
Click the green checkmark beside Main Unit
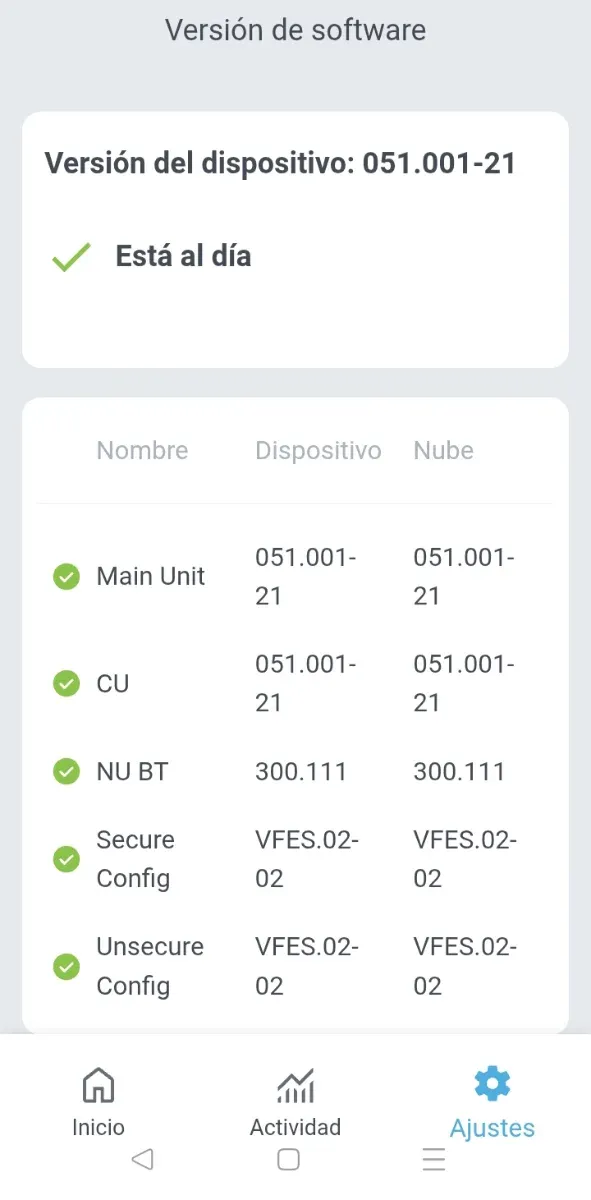[x=66, y=576]
